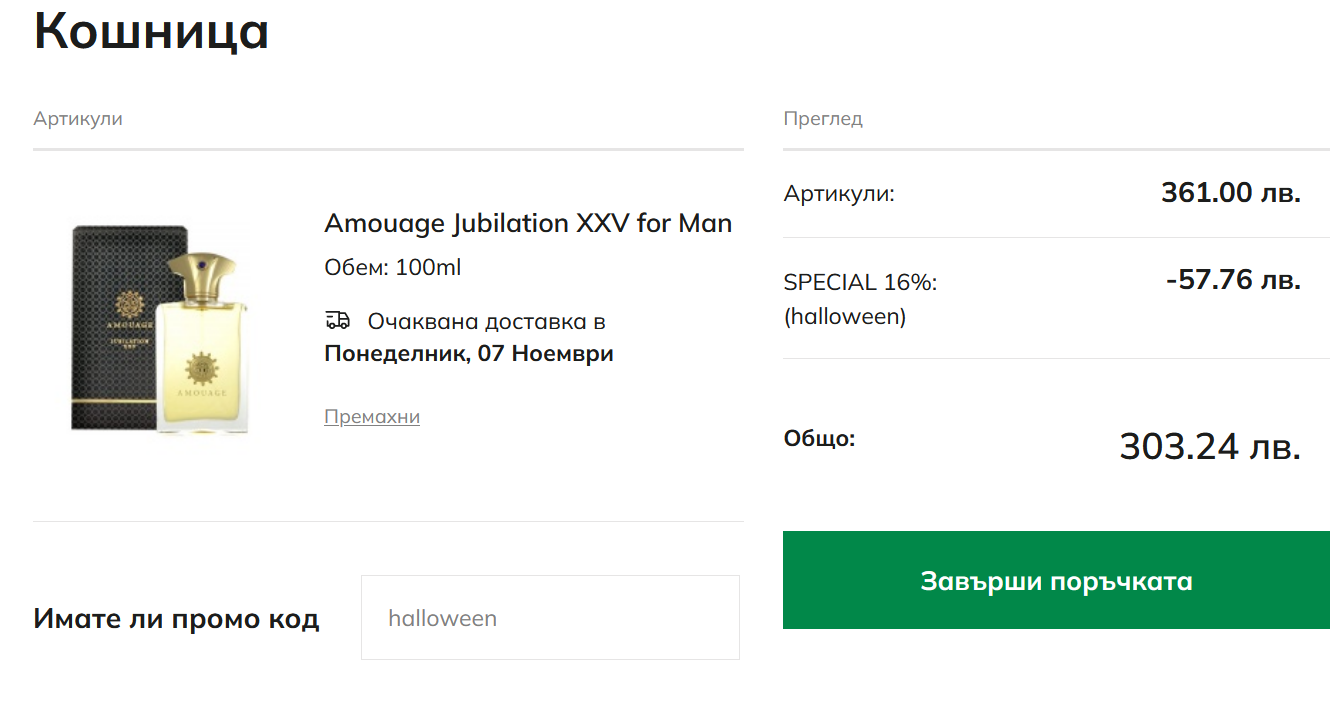
Task: Click the Кошница page heading
Action: pyautogui.click(x=151, y=31)
